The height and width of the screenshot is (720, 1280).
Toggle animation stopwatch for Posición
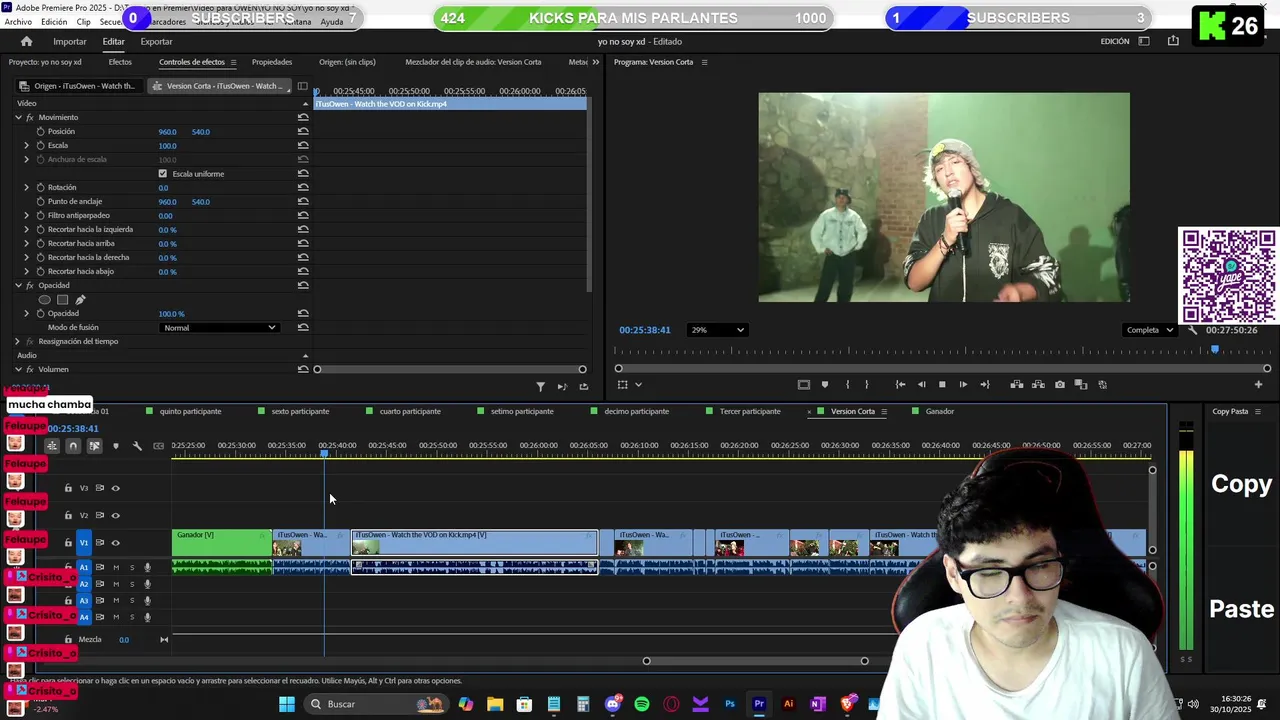pyautogui.click(x=40, y=131)
